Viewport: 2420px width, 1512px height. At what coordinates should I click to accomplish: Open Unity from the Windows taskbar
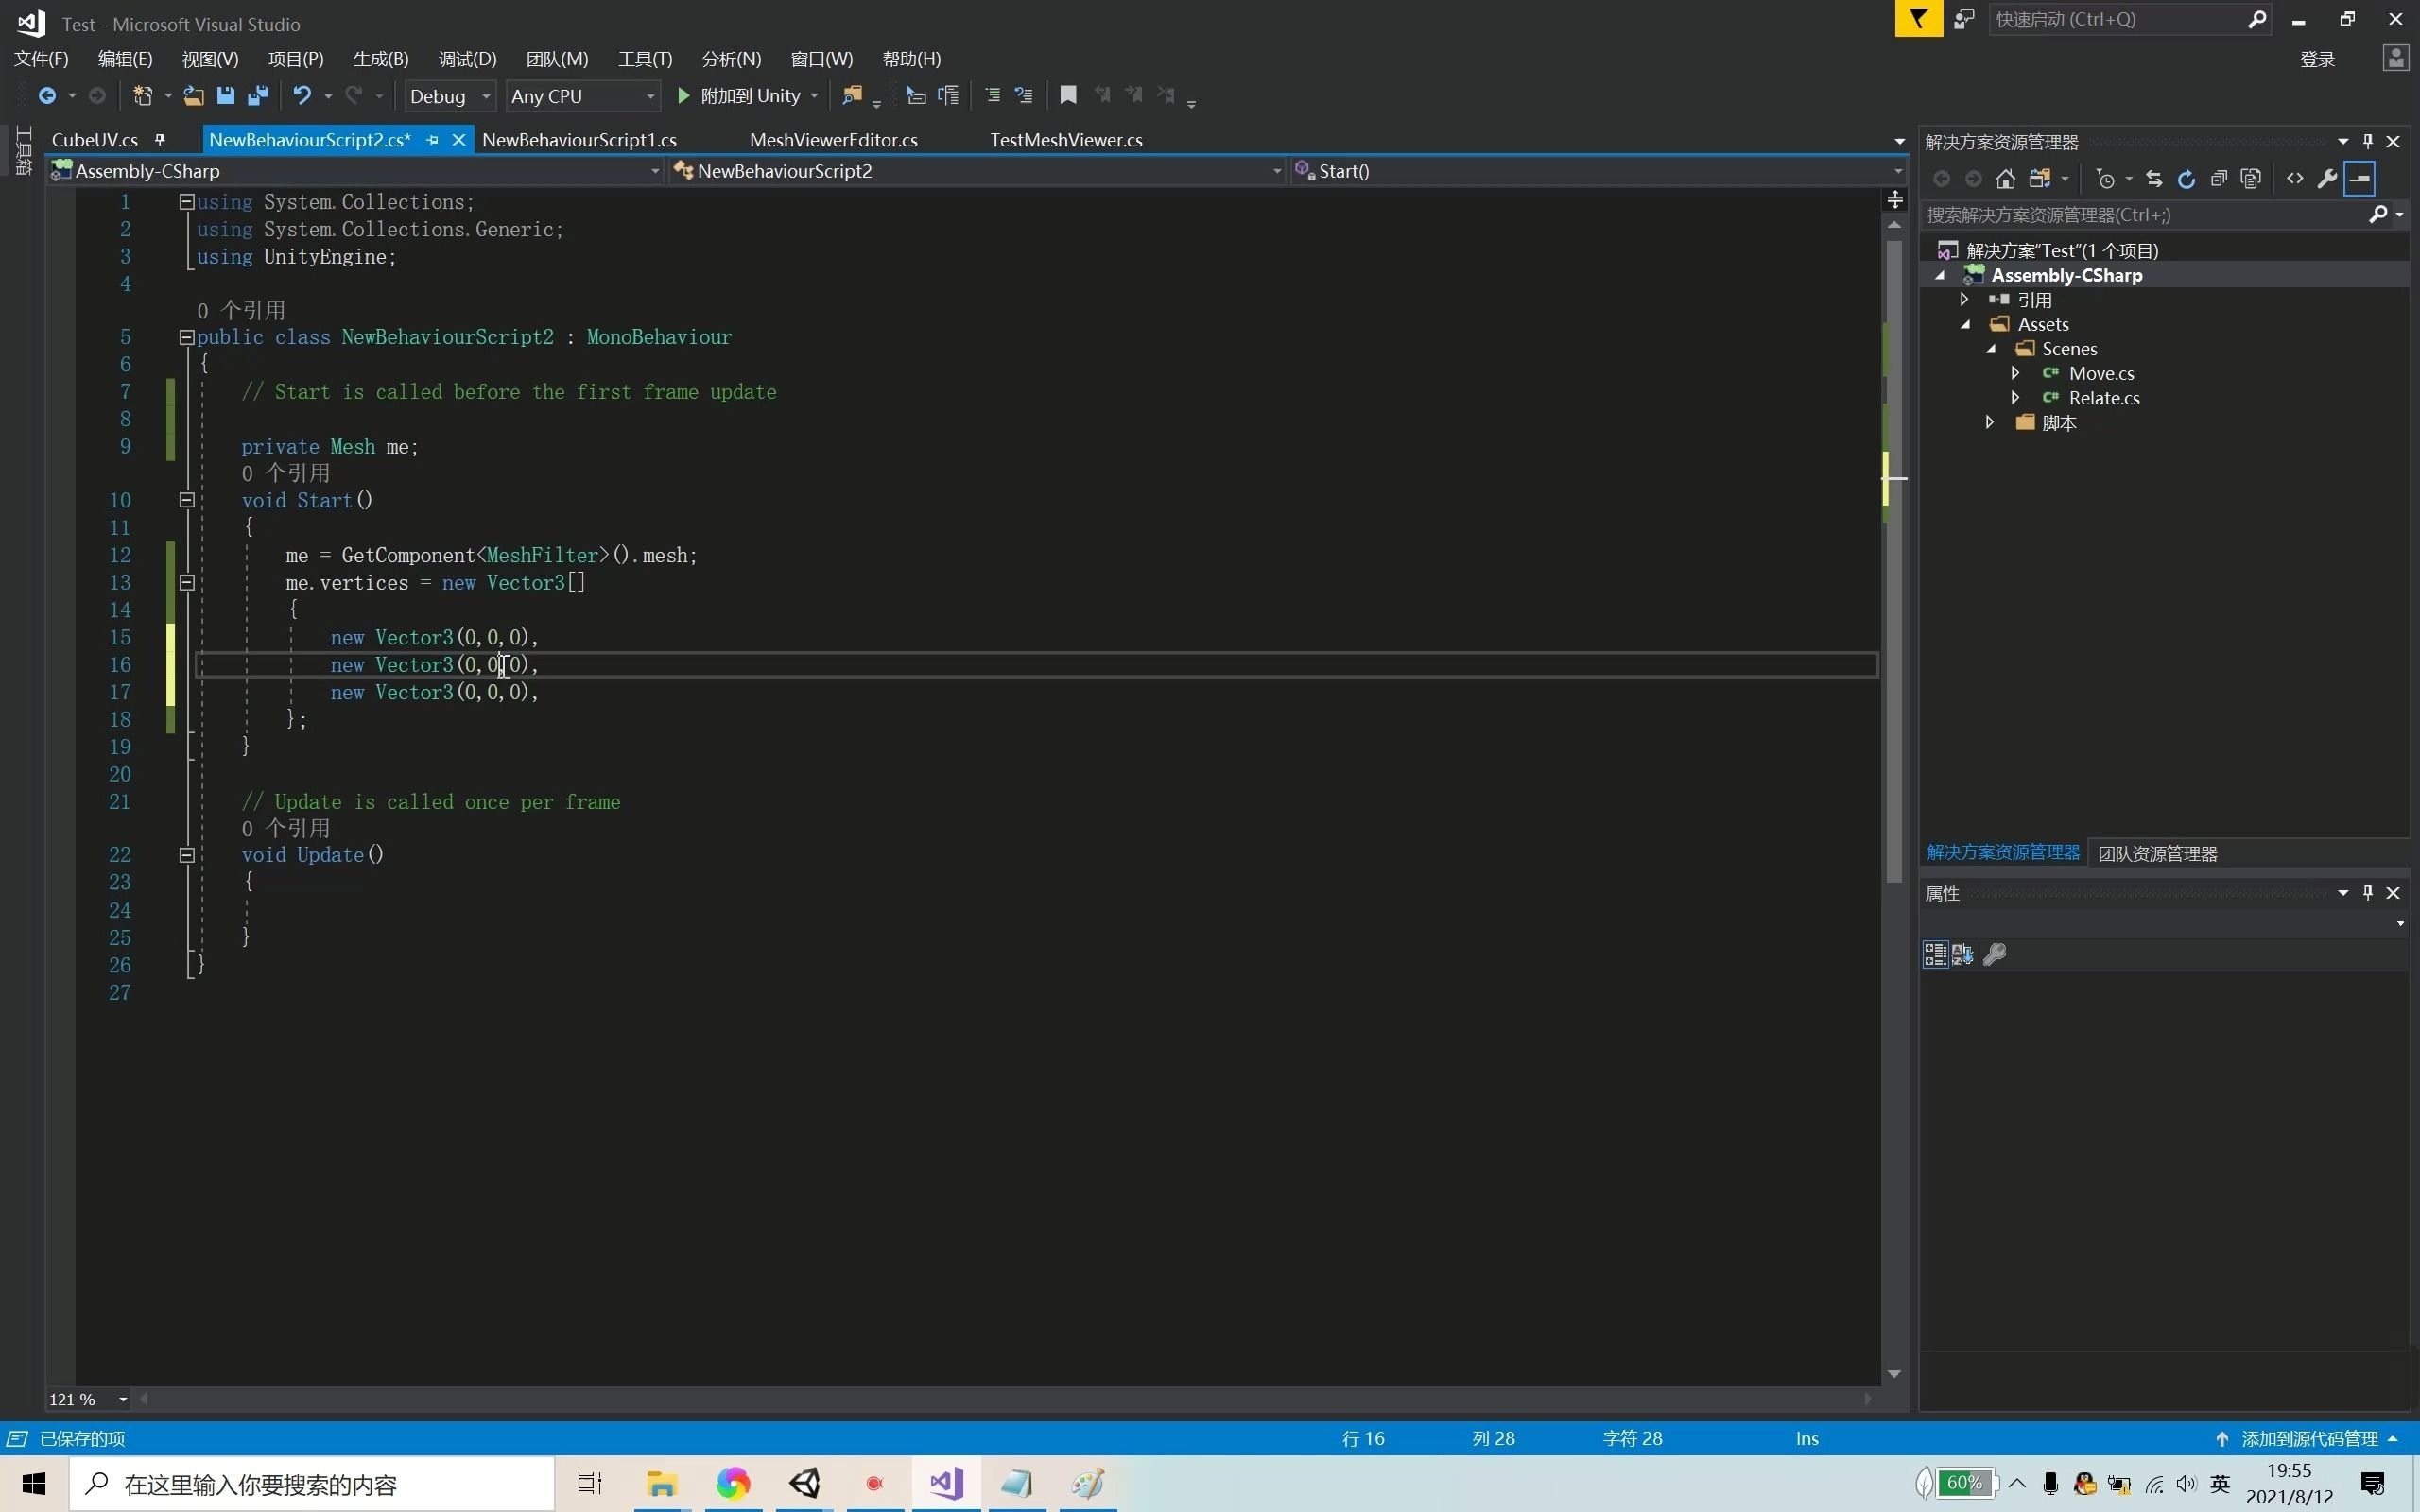pos(805,1483)
